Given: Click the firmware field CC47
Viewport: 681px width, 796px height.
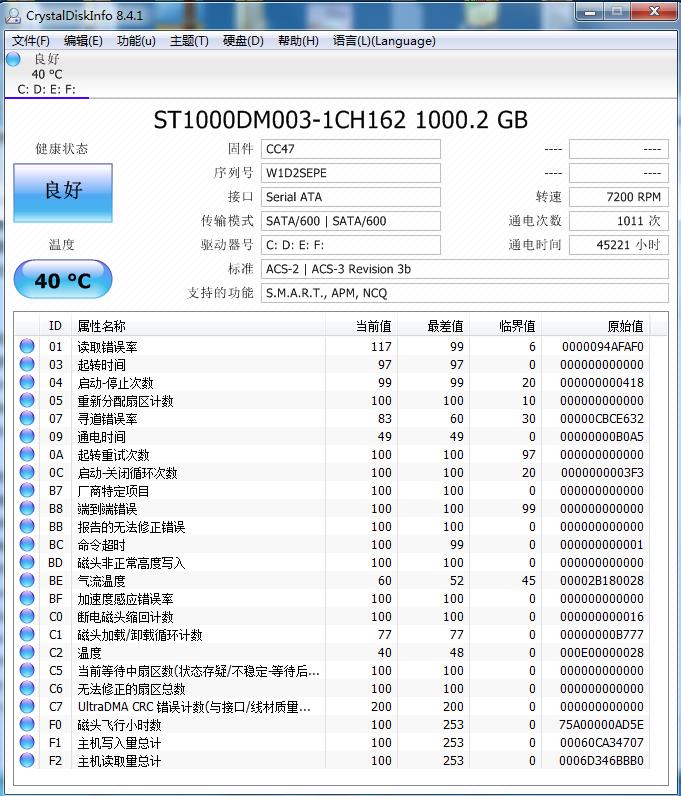Looking at the screenshot, I should [350, 149].
